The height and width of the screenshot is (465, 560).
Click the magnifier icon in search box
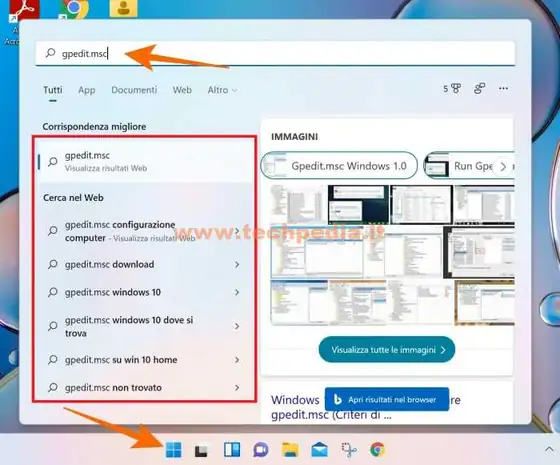(x=50, y=53)
